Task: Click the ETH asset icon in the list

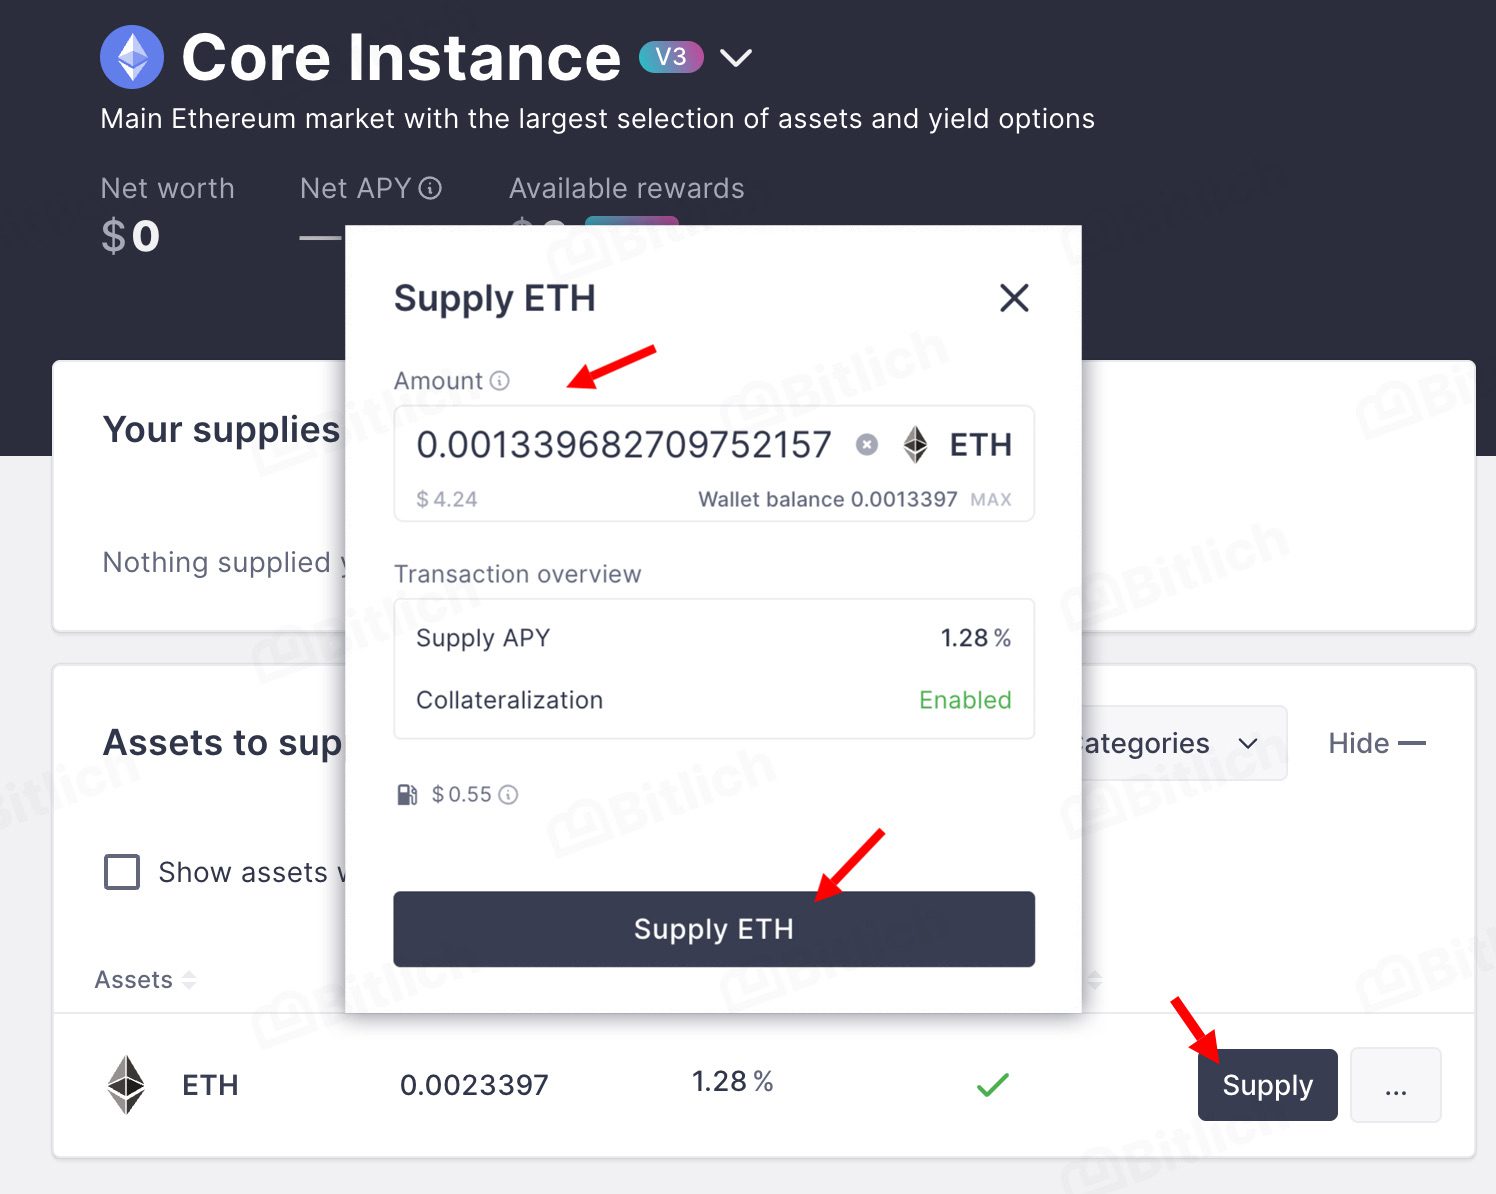Action: coord(126,1085)
